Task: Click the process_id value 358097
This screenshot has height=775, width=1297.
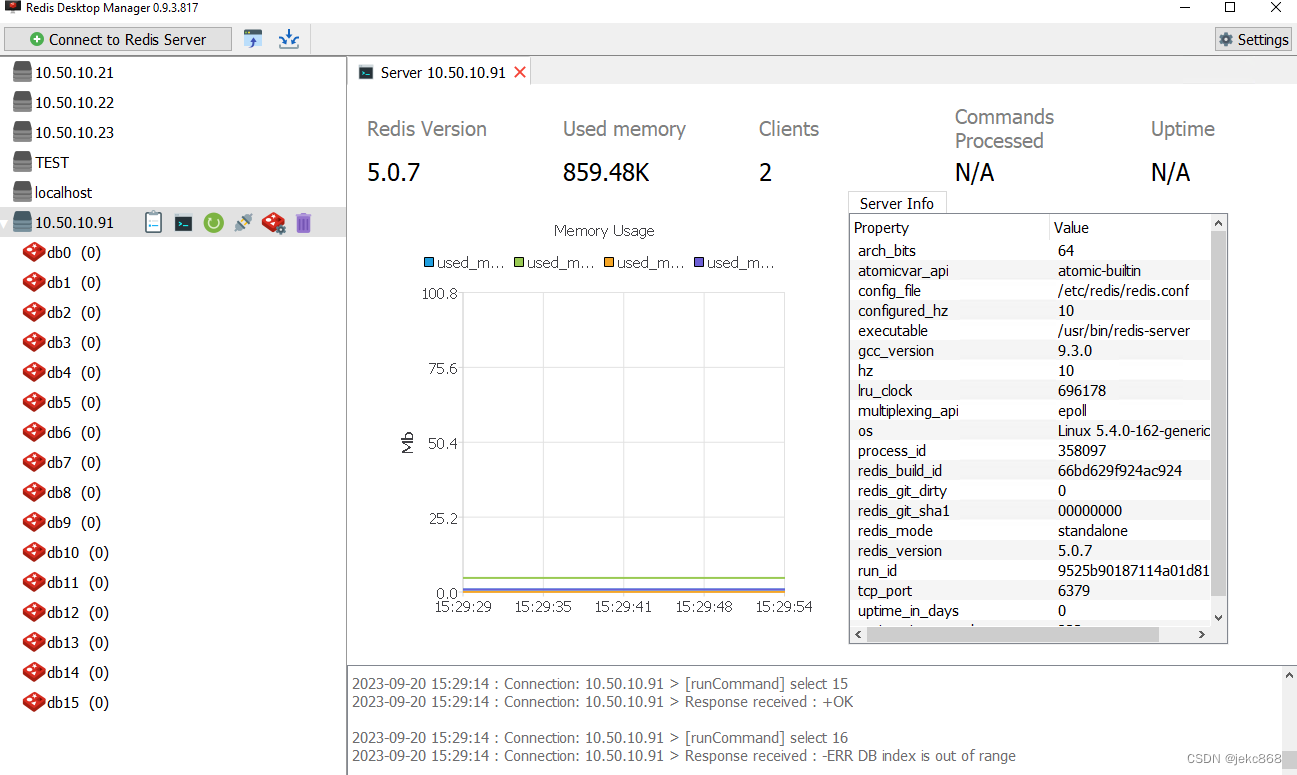Action: [x=1082, y=450]
